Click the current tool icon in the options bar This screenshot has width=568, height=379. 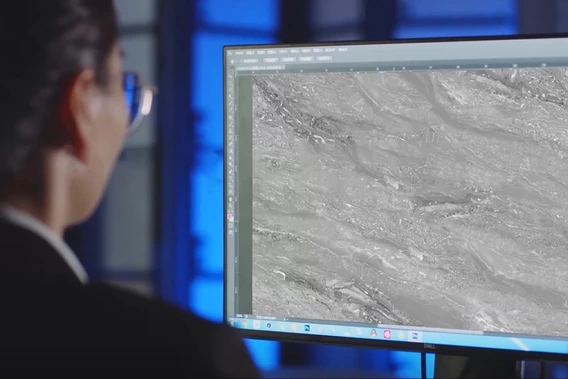point(233,62)
